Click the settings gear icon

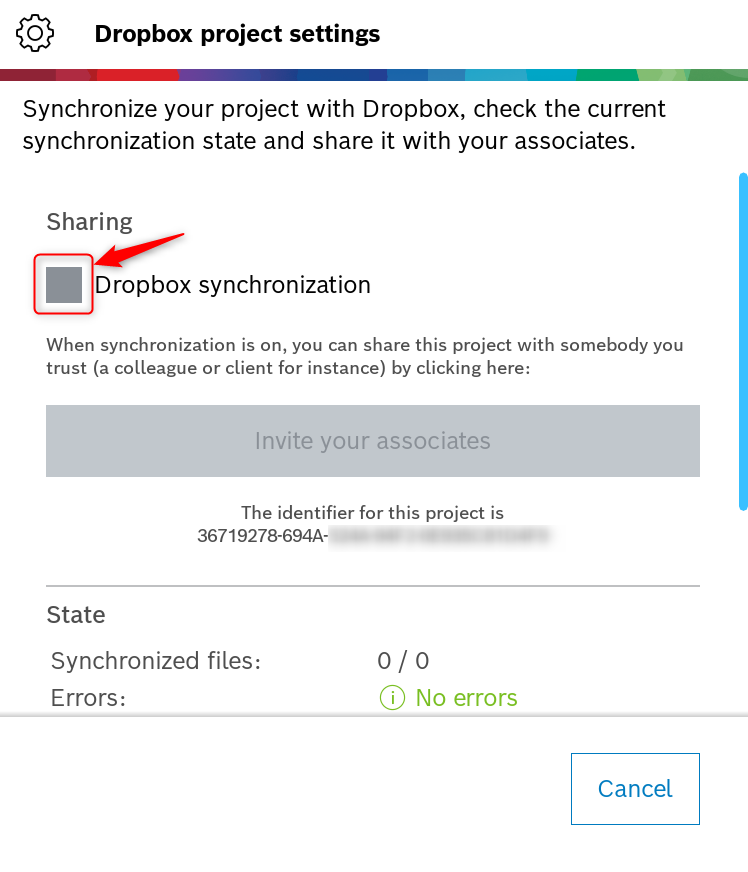[35, 34]
